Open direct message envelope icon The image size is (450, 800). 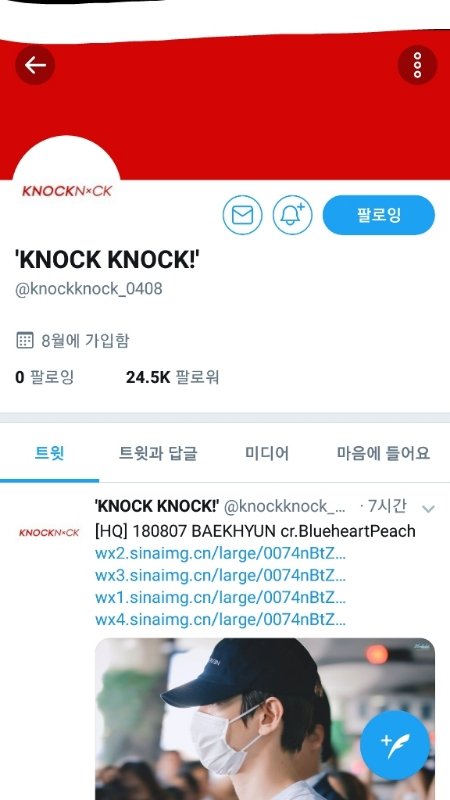click(x=242, y=215)
